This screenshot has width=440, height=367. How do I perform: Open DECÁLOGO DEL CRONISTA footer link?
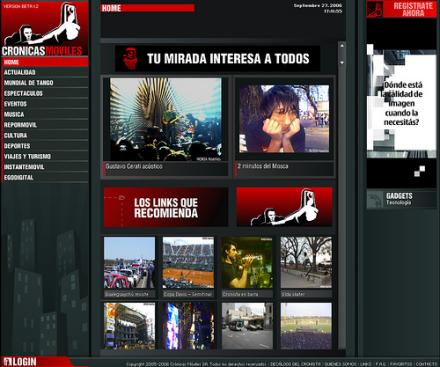click(295, 364)
